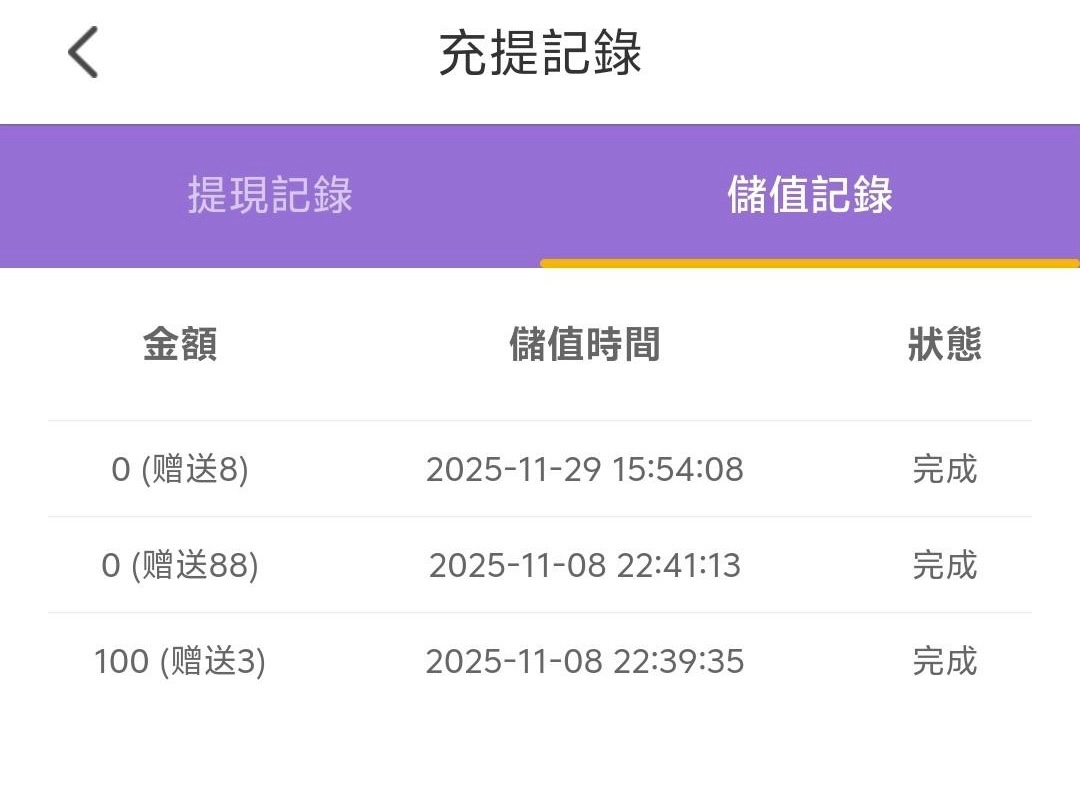Click 完成 status of the 22:39:35 record
Screen dimensions: 1080x804
point(944,662)
